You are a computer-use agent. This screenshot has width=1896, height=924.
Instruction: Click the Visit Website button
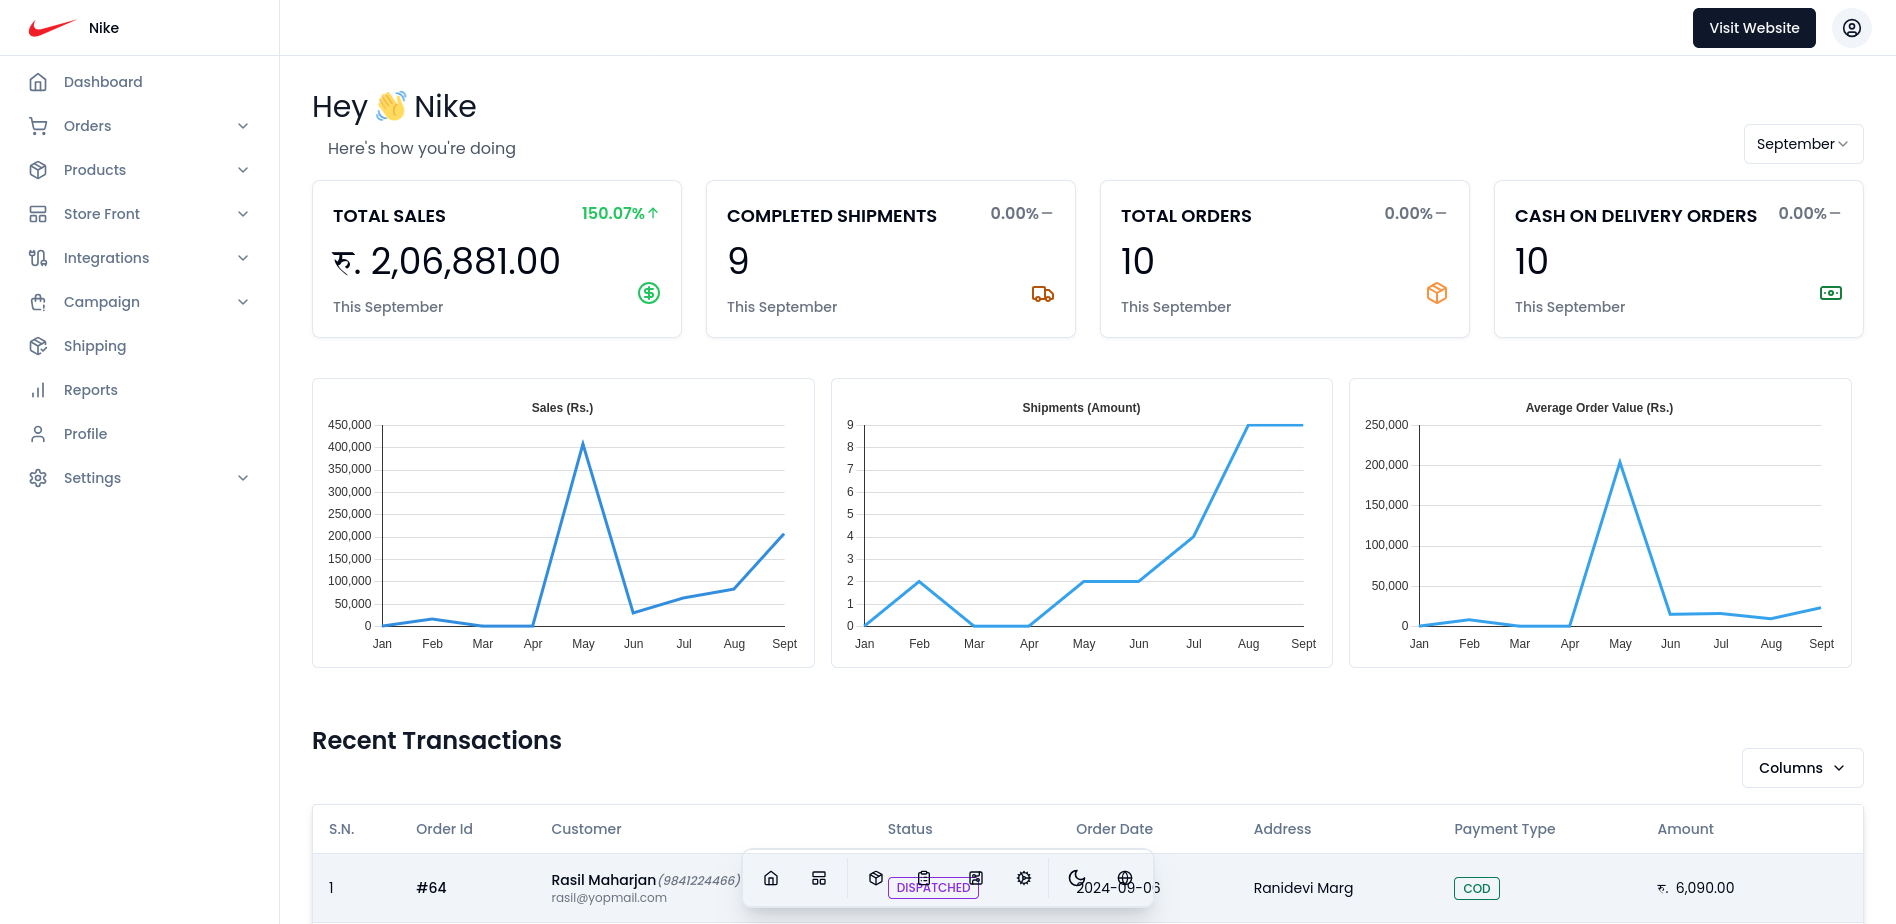1754,28
